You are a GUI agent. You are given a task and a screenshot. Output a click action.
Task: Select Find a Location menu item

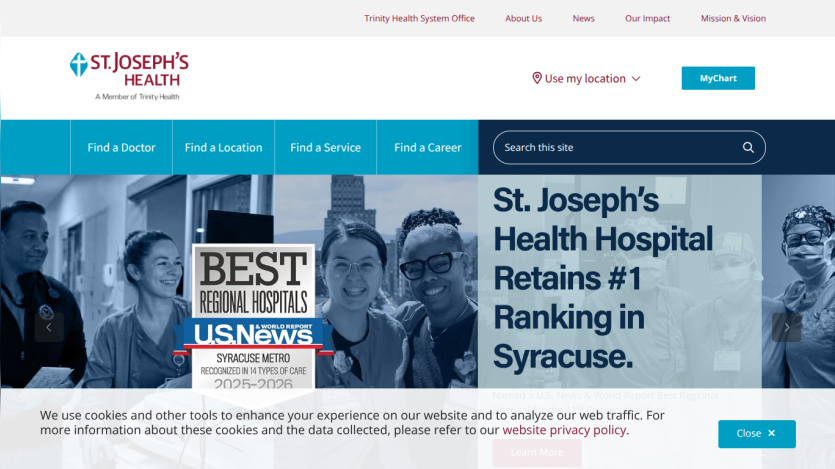pyautogui.click(x=224, y=147)
